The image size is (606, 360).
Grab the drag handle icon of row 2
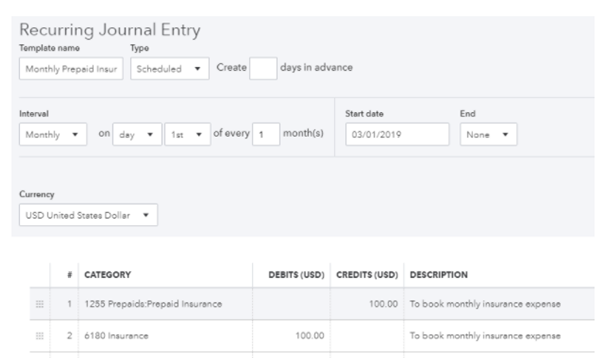coord(40,336)
